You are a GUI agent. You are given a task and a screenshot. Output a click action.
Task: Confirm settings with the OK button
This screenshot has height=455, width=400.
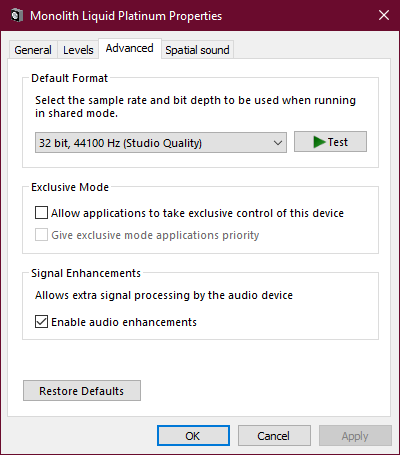coord(193,436)
